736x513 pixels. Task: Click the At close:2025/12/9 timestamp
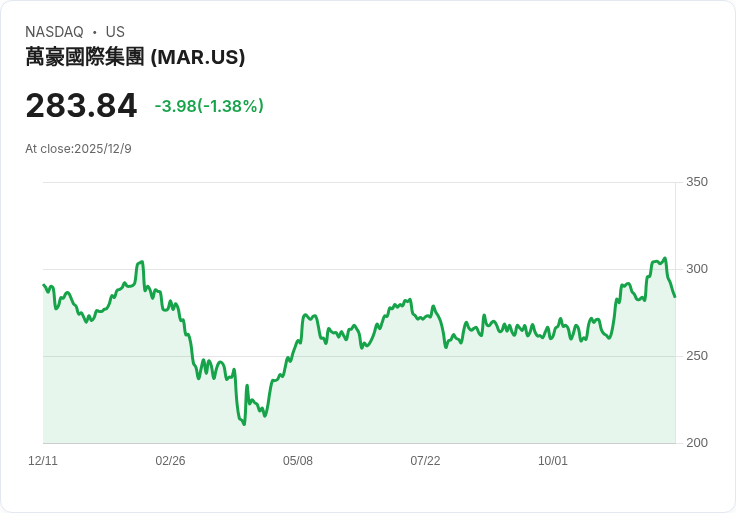click(78, 149)
